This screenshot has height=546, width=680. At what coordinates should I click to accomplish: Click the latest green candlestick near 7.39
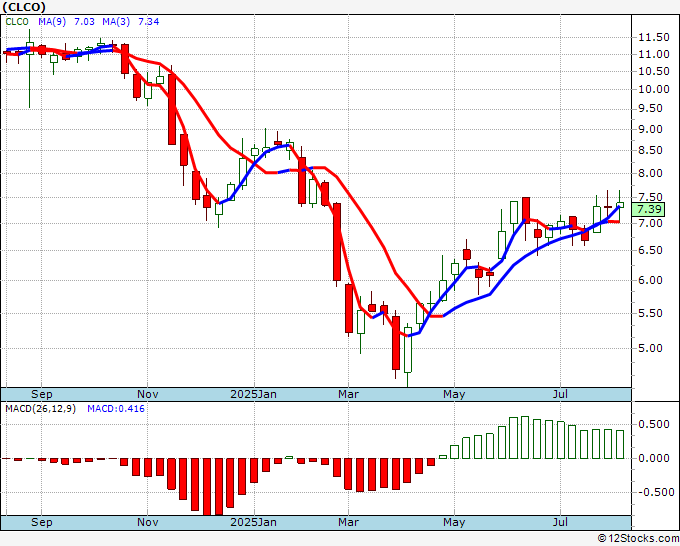(x=620, y=205)
